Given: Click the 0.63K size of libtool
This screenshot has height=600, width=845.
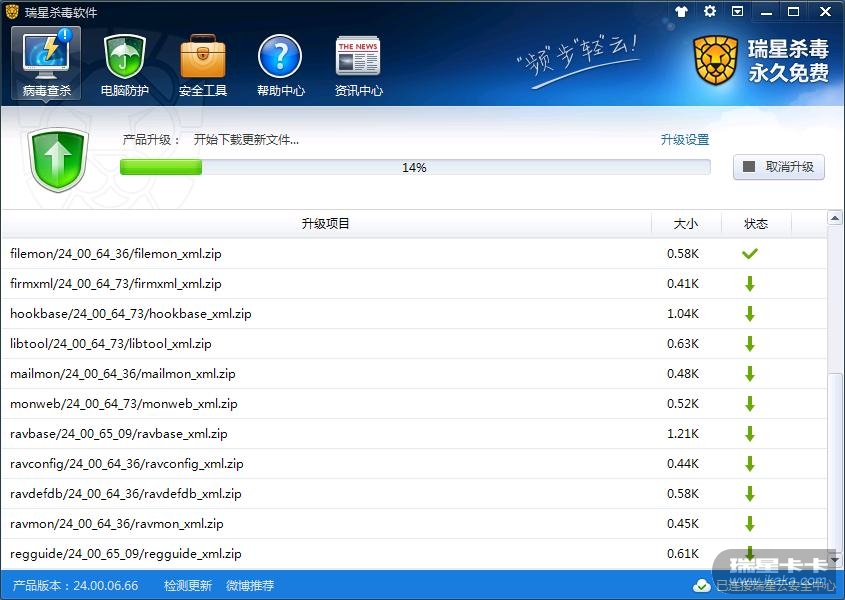Looking at the screenshot, I should [x=683, y=343].
